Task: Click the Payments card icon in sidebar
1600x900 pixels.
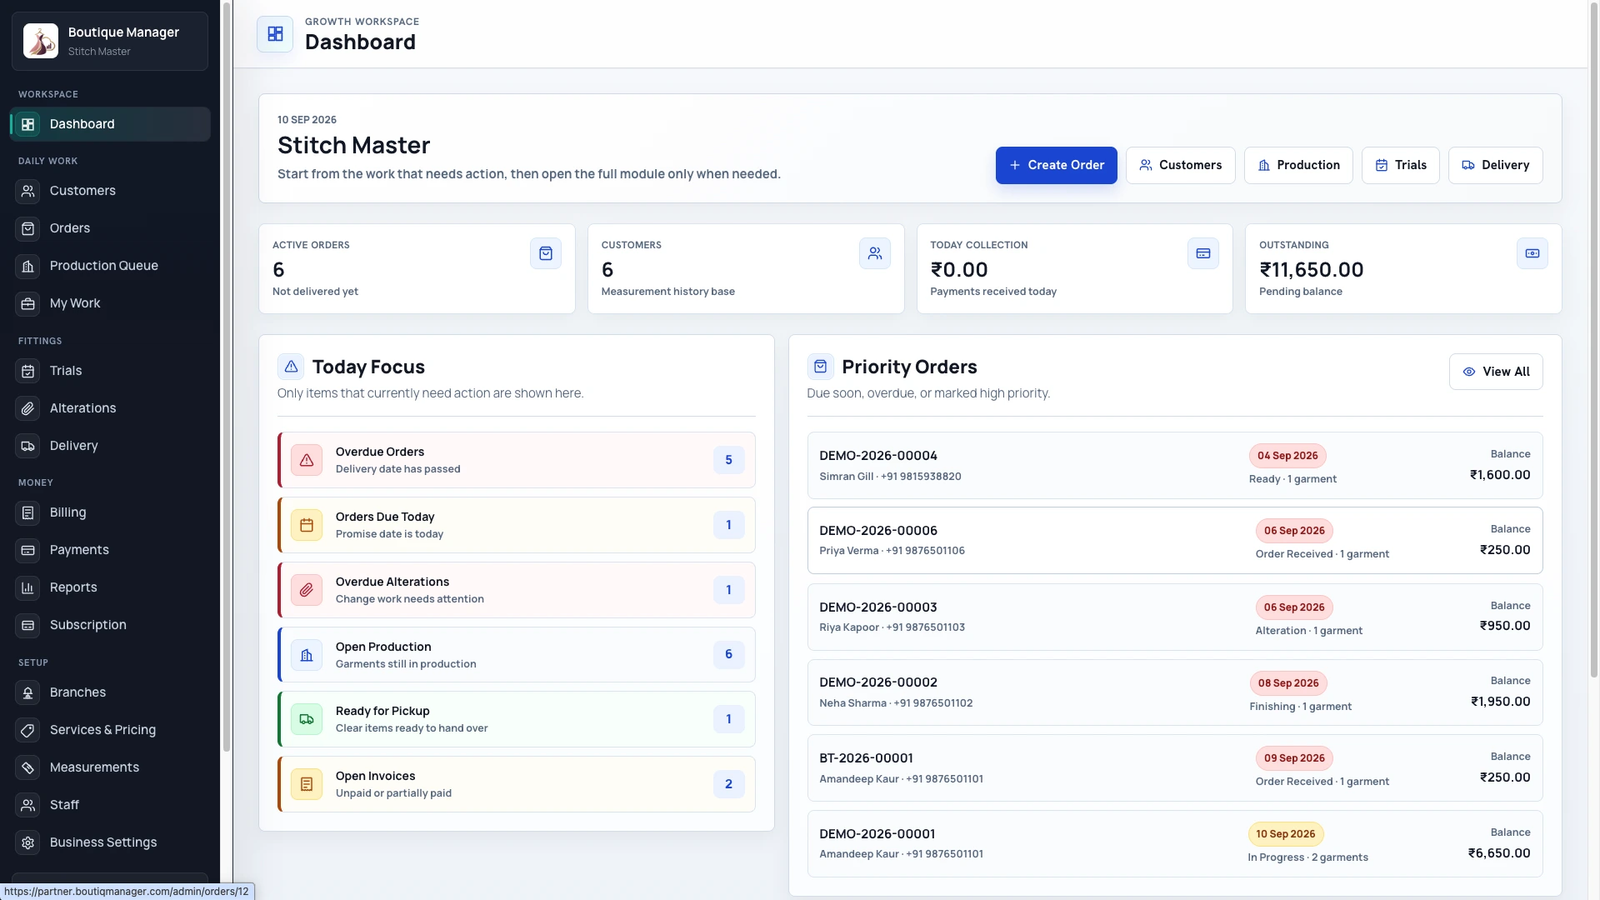Action: (28, 550)
